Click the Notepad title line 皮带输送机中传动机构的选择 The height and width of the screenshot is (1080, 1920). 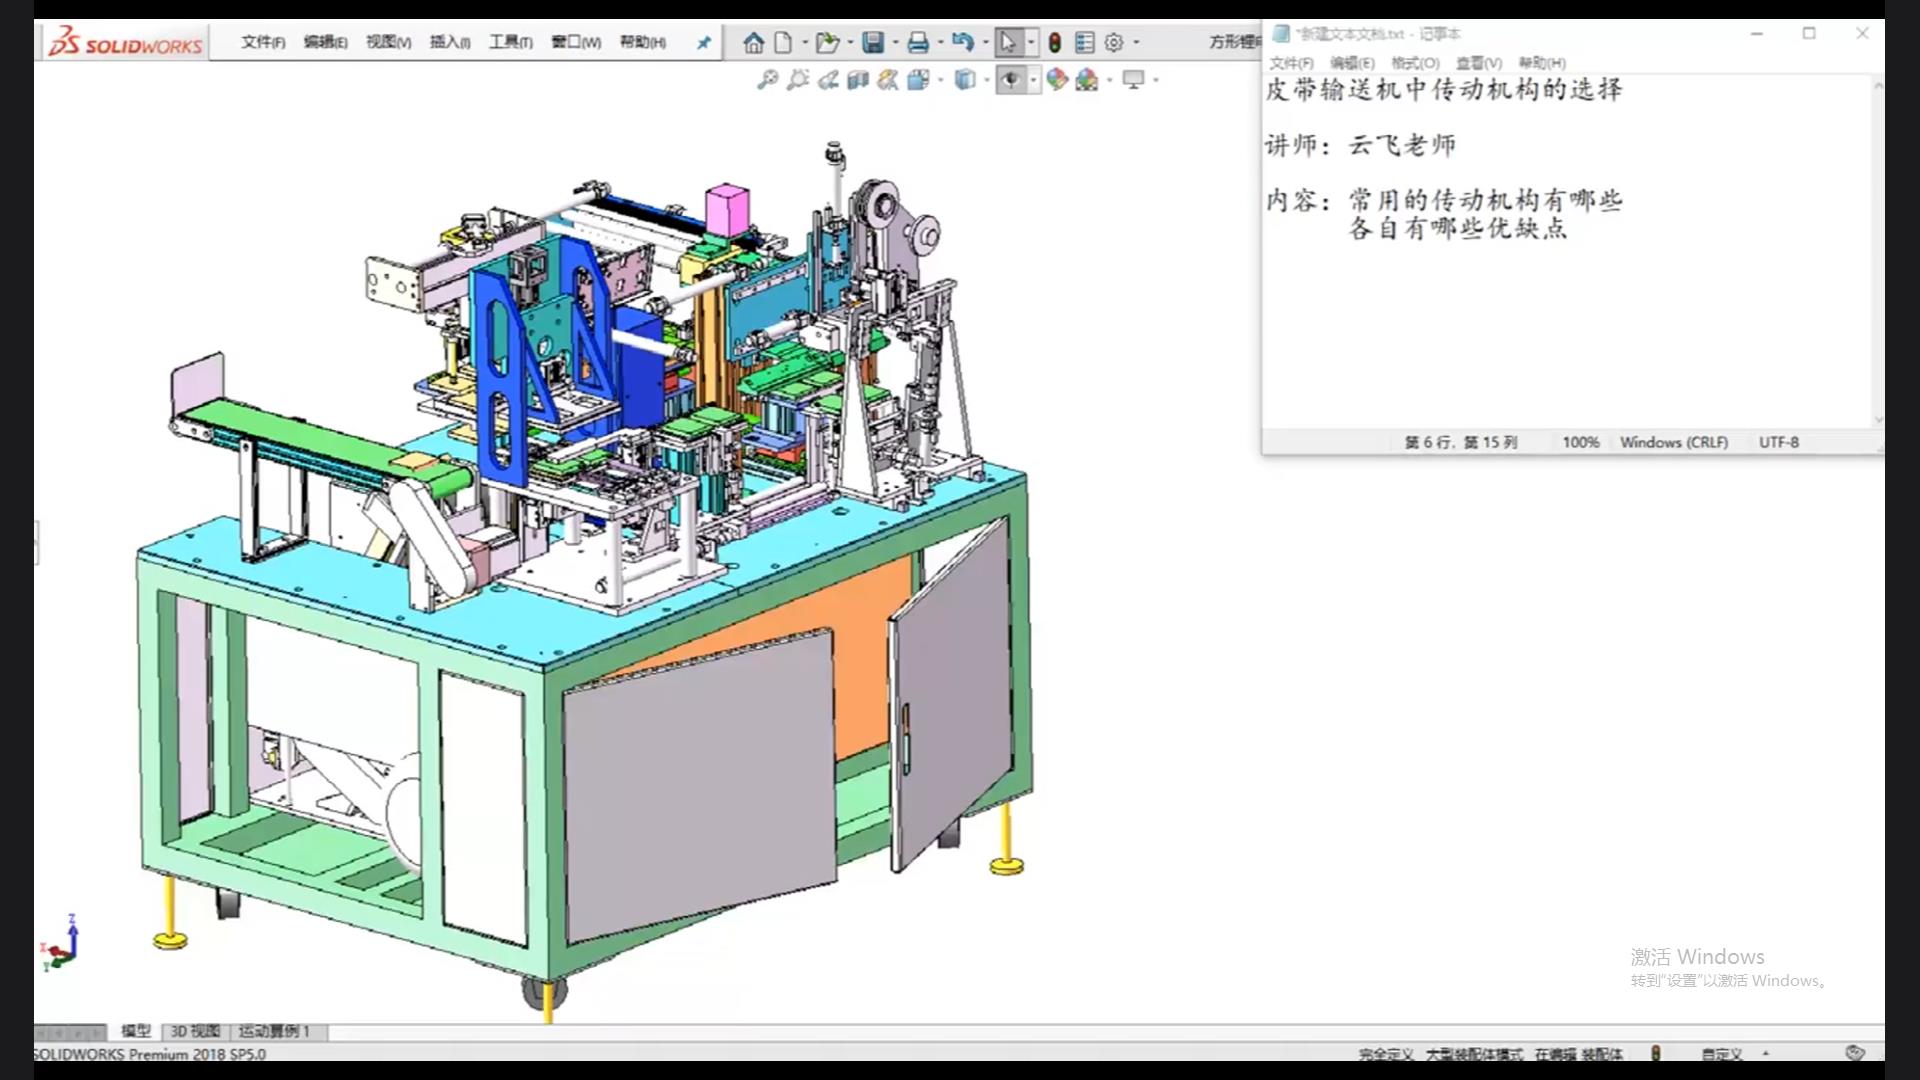click(1444, 90)
